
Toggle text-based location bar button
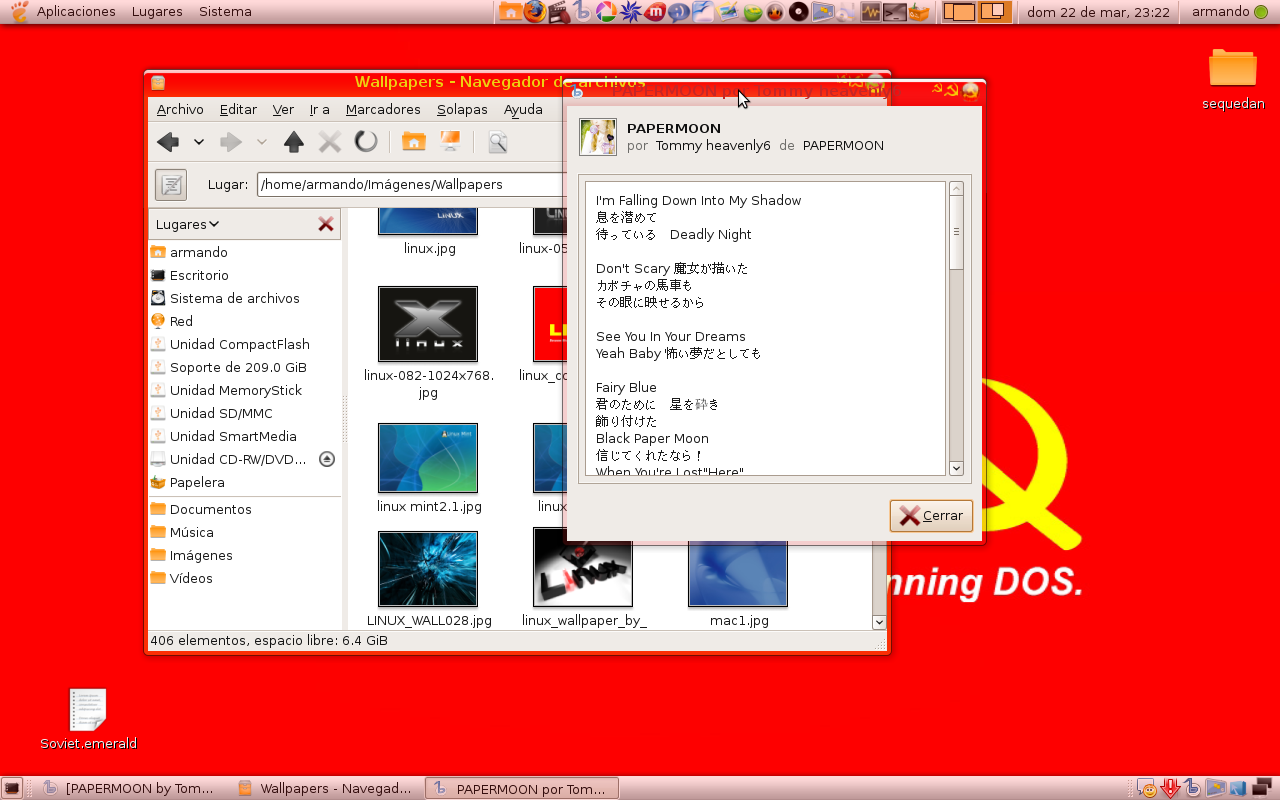(171, 185)
